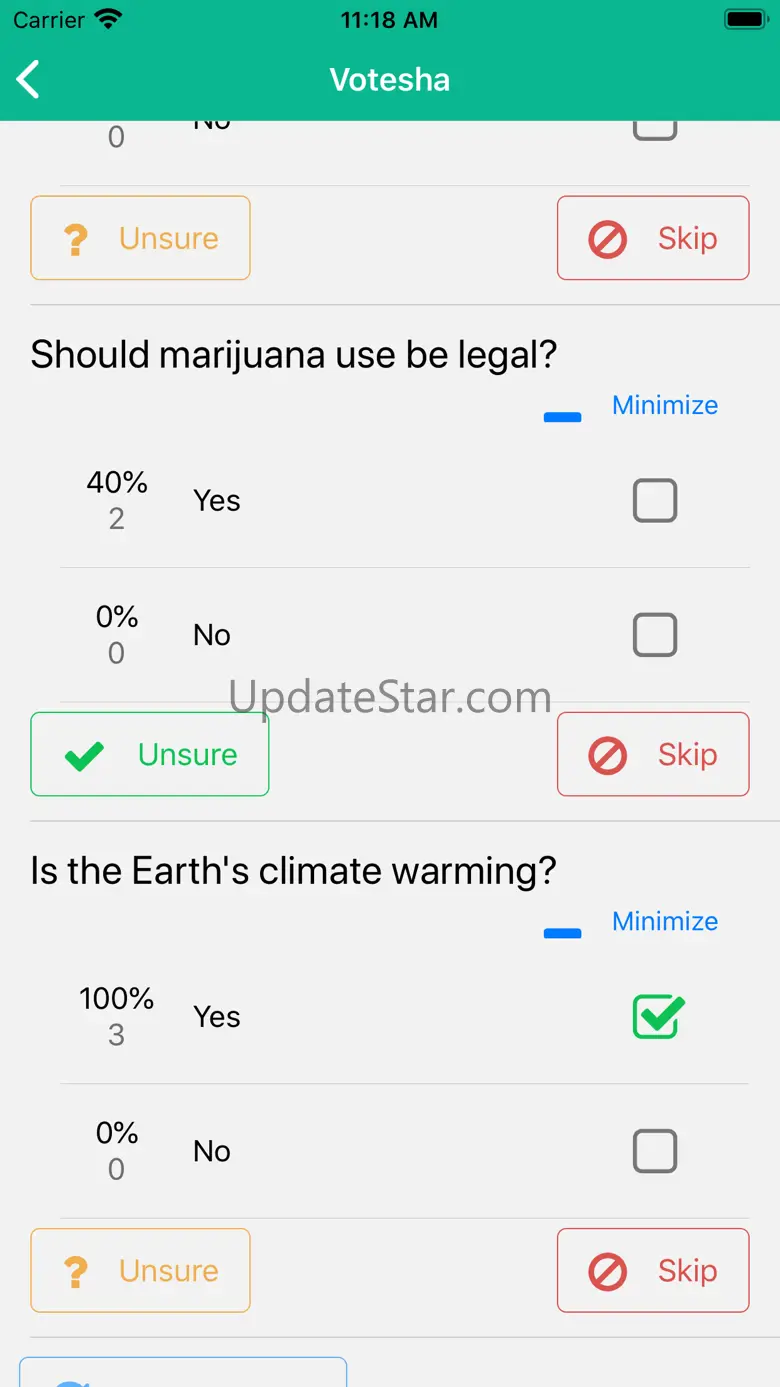Tap the Votesha title in header
The height and width of the screenshot is (1387, 780).
(390, 79)
